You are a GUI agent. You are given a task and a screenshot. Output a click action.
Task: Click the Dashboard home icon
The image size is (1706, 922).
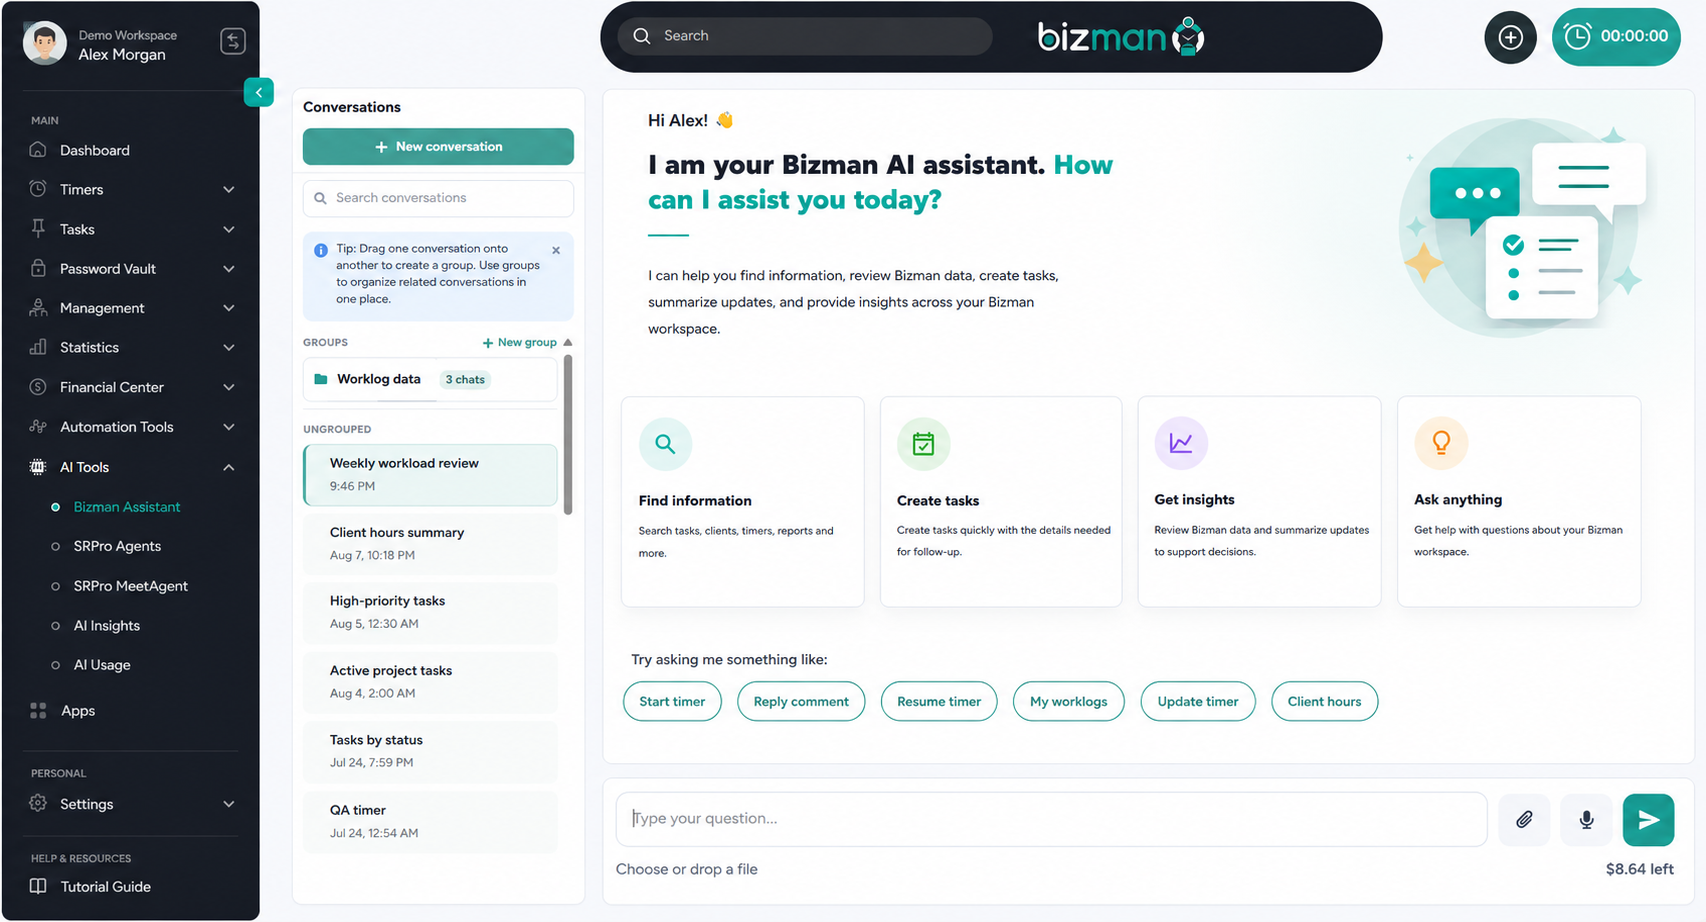click(38, 150)
